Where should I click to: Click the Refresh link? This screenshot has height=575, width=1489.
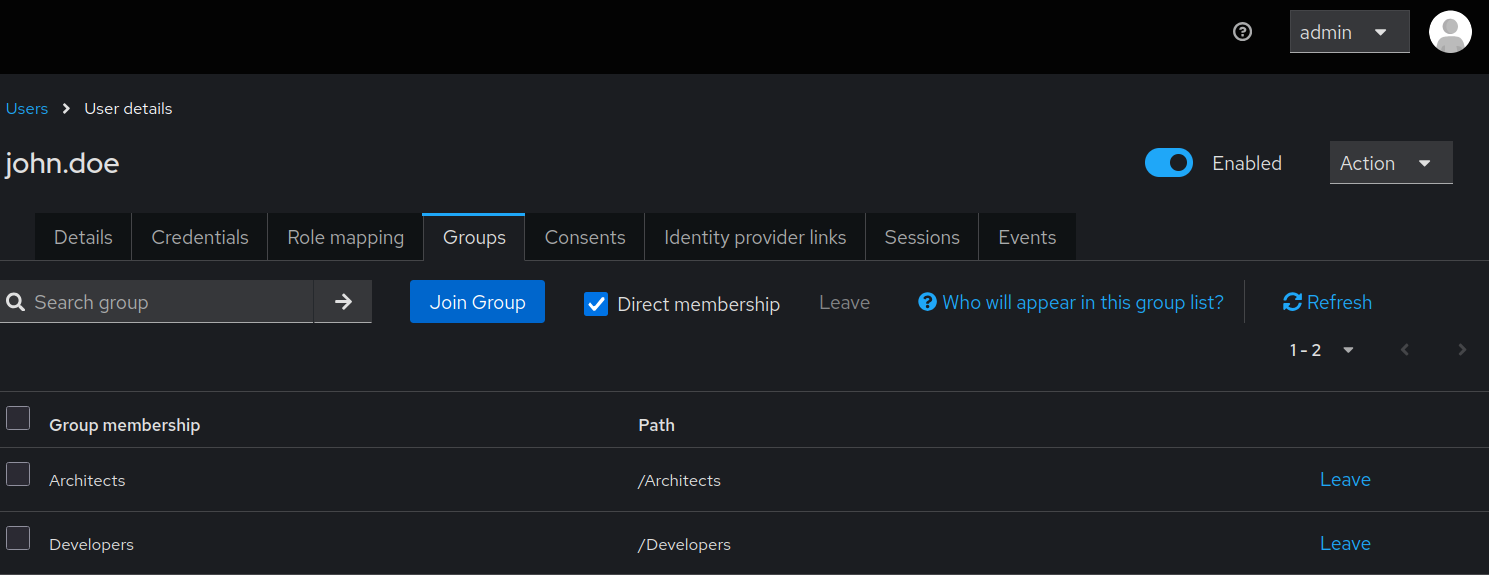(1327, 302)
